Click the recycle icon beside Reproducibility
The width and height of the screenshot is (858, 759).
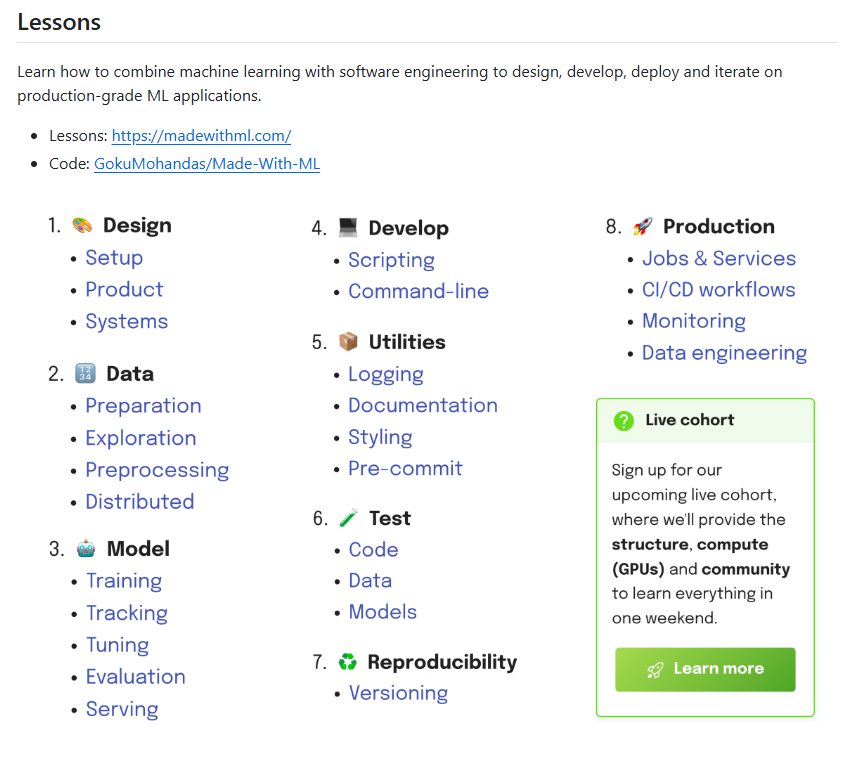347,662
